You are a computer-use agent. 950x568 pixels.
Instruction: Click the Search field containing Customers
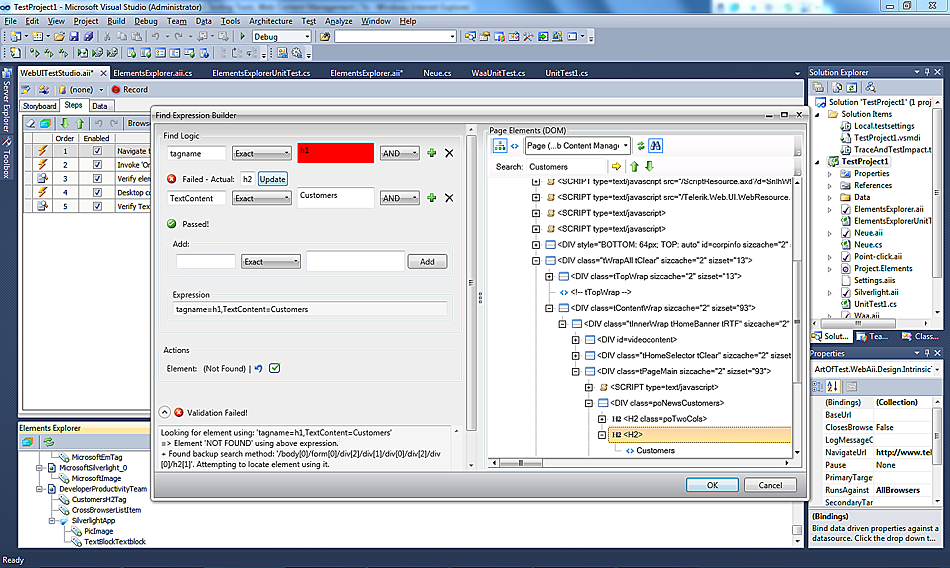pyautogui.click(x=565, y=167)
